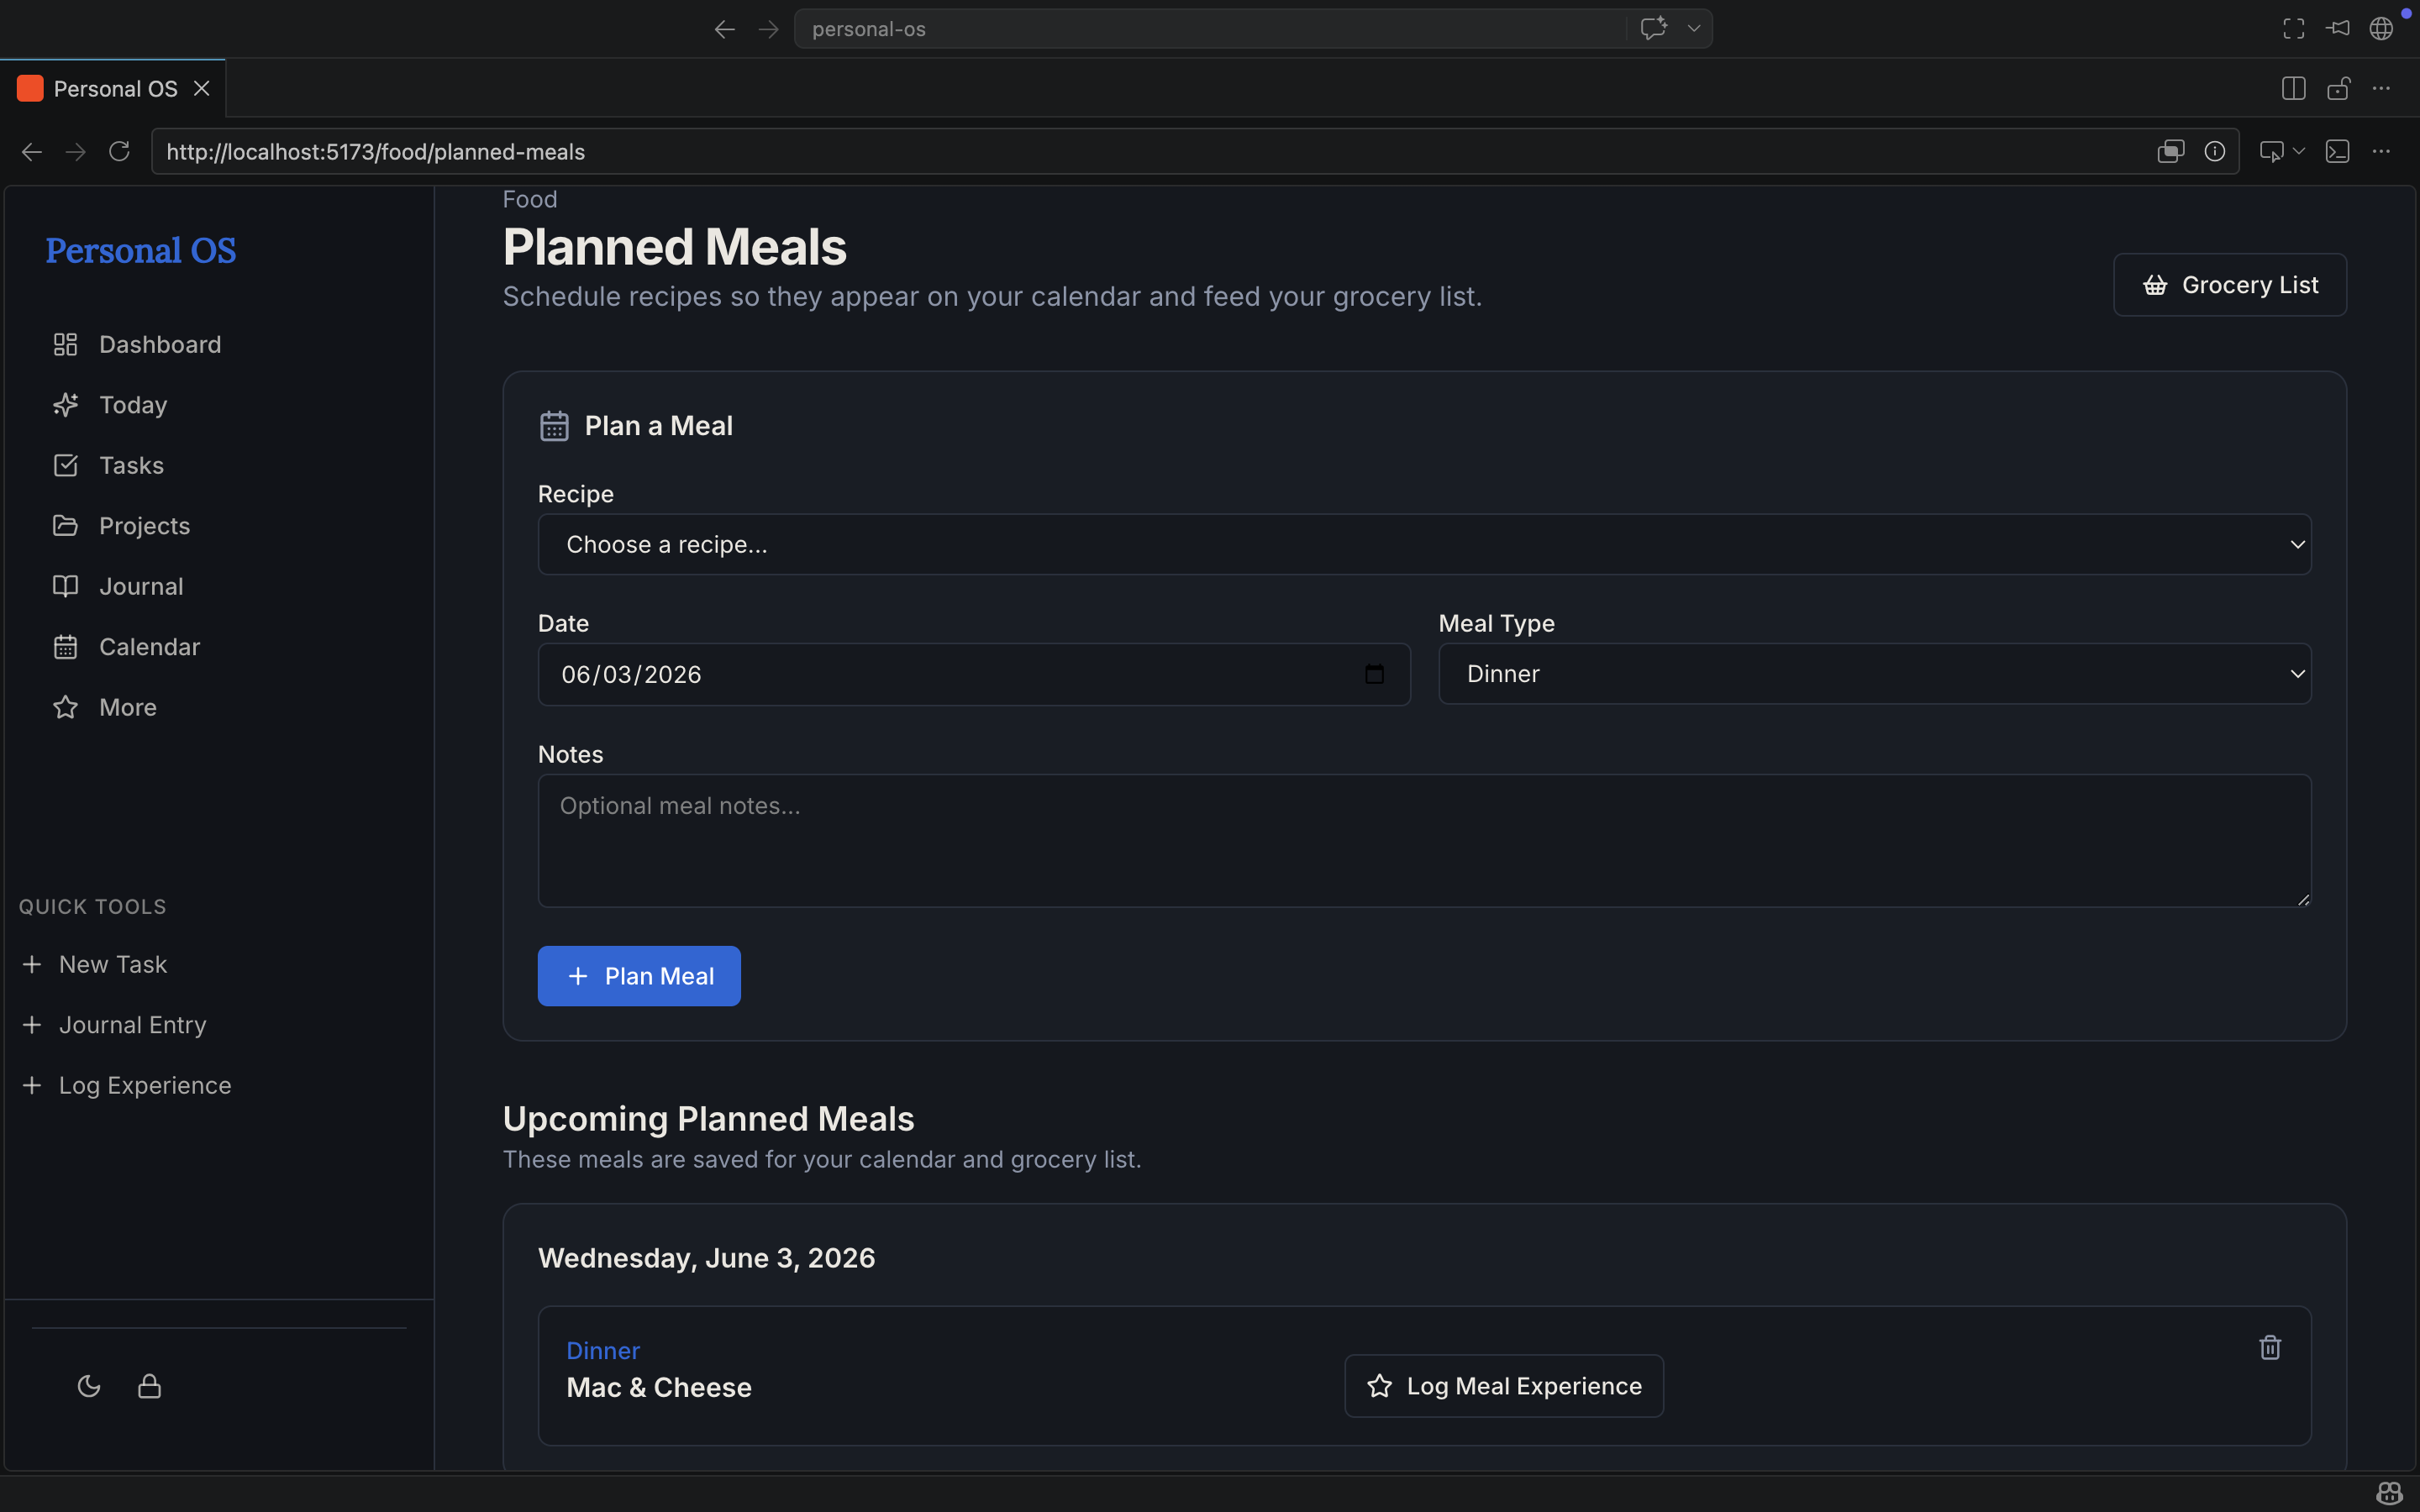Click the sidebar Calendar icon

[65, 647]
